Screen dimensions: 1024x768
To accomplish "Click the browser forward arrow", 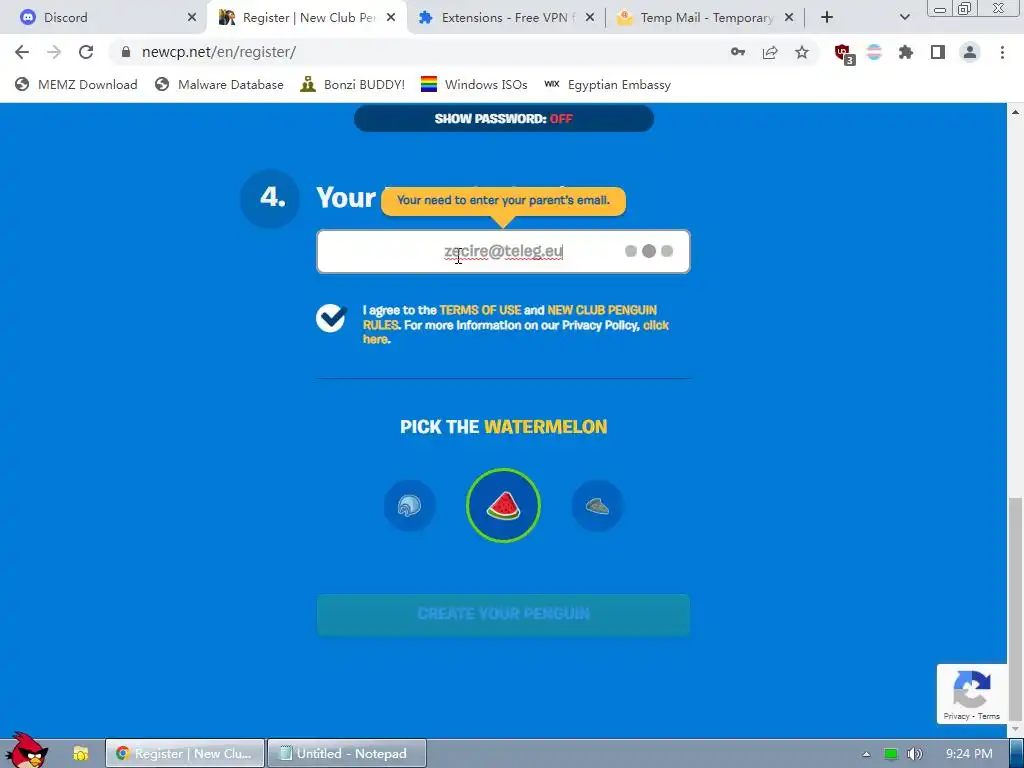I will (54, 52).
